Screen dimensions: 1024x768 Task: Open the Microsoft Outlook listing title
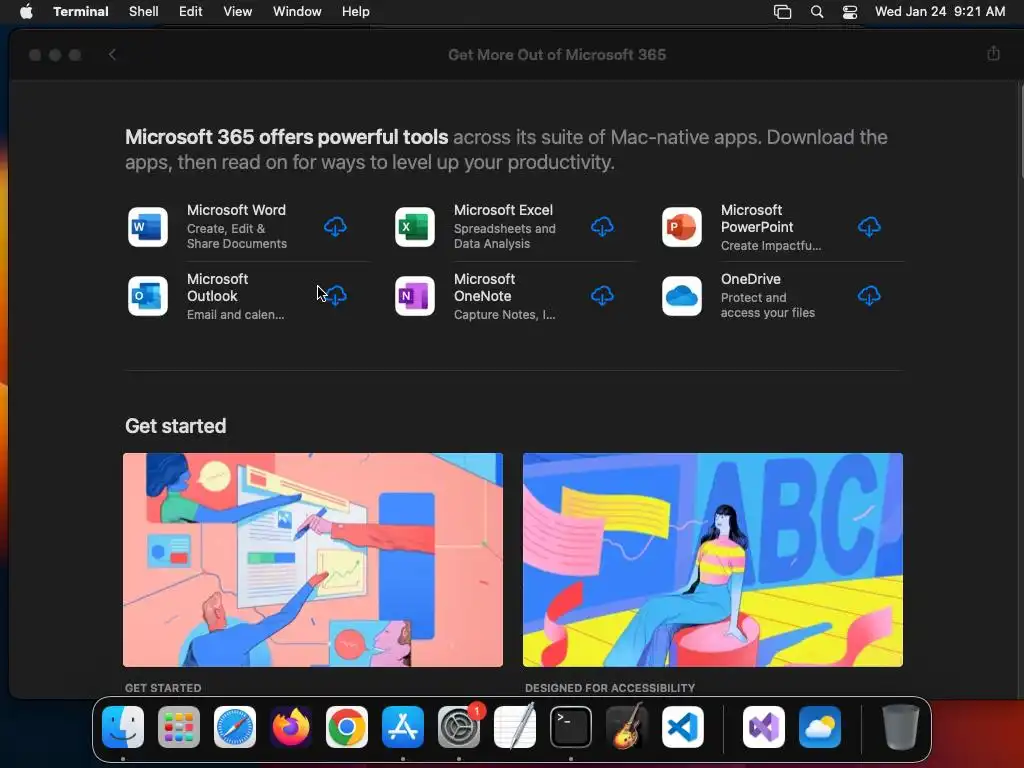coord(217,287)
